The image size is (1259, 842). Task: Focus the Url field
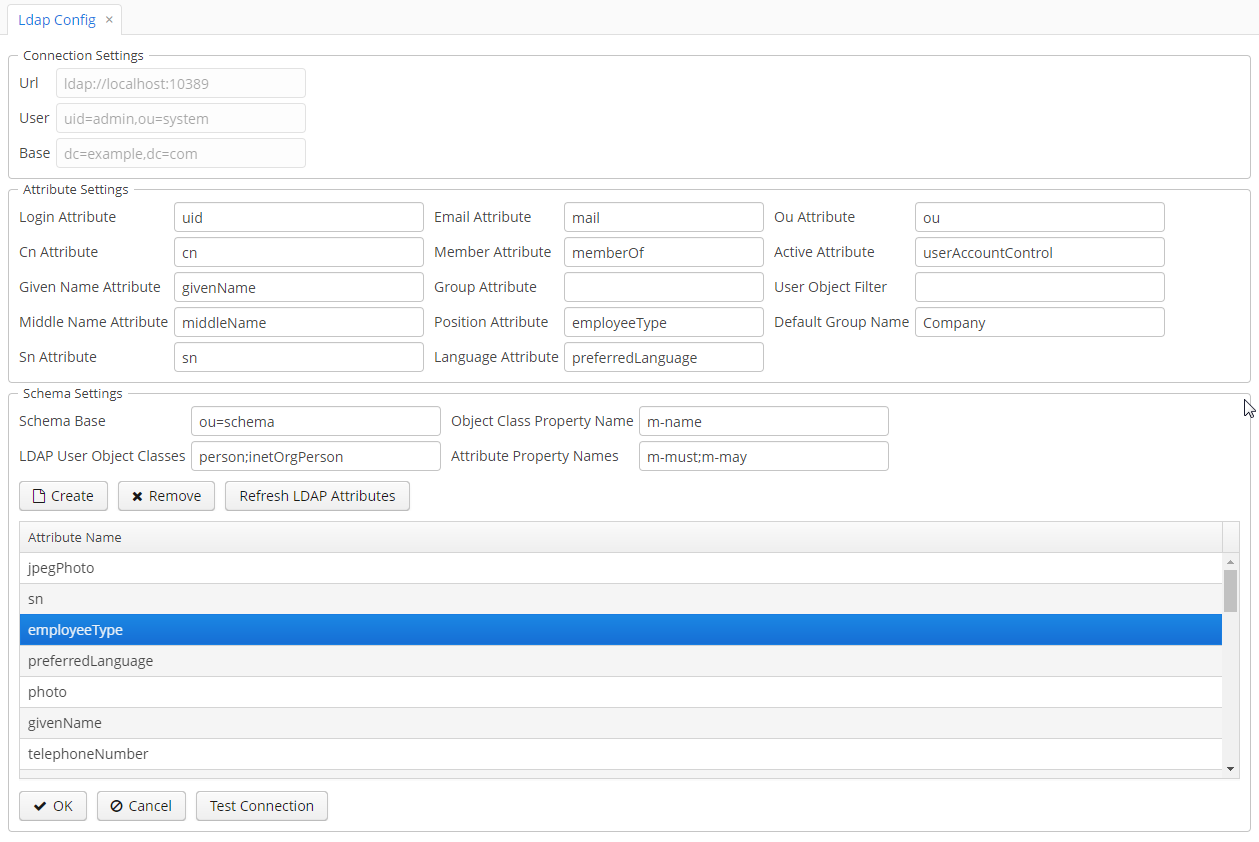pyautogui.click(x=181, y=83)
